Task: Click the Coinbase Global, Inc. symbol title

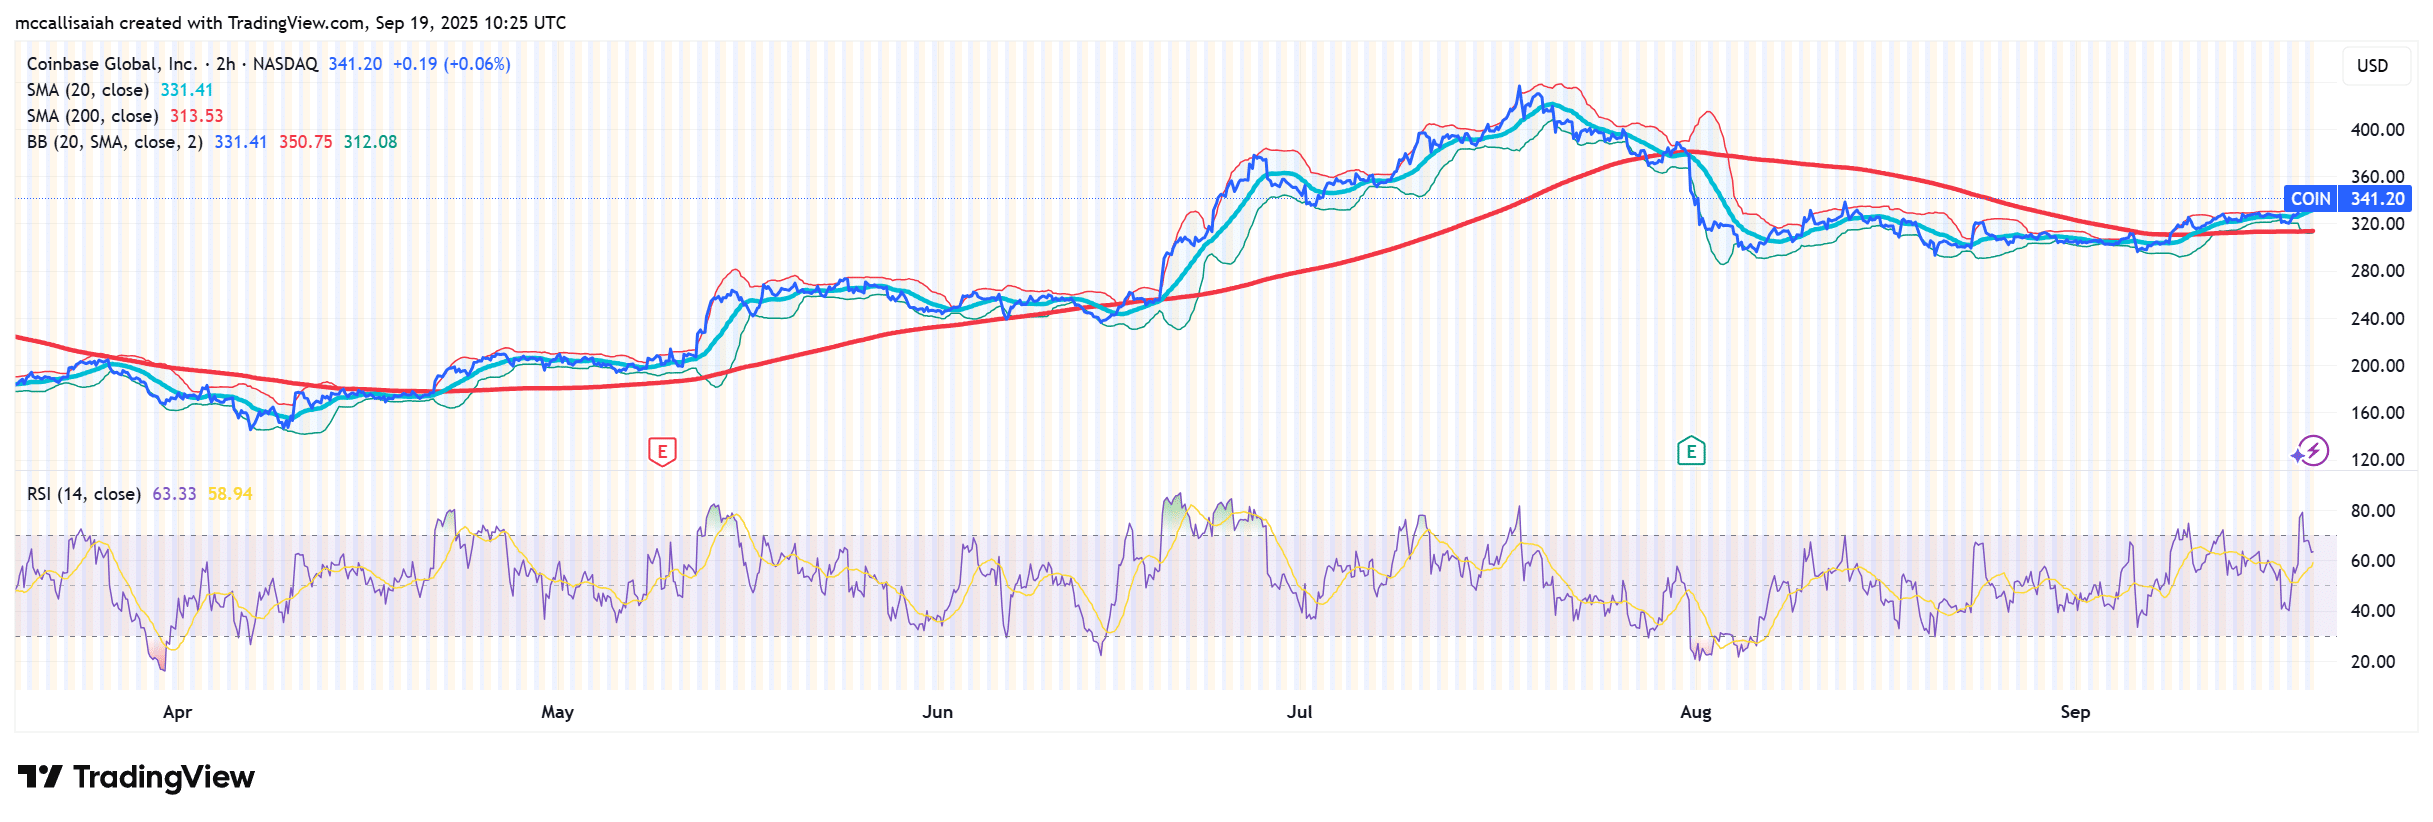Action: click(x=112, y=64)
